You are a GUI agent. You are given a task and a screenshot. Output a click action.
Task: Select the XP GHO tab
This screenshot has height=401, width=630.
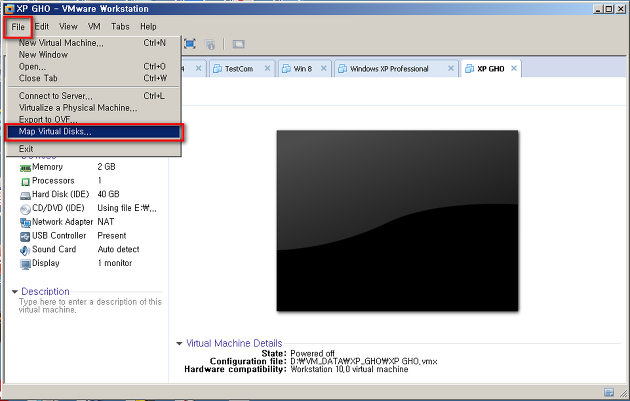coord(491,69)
